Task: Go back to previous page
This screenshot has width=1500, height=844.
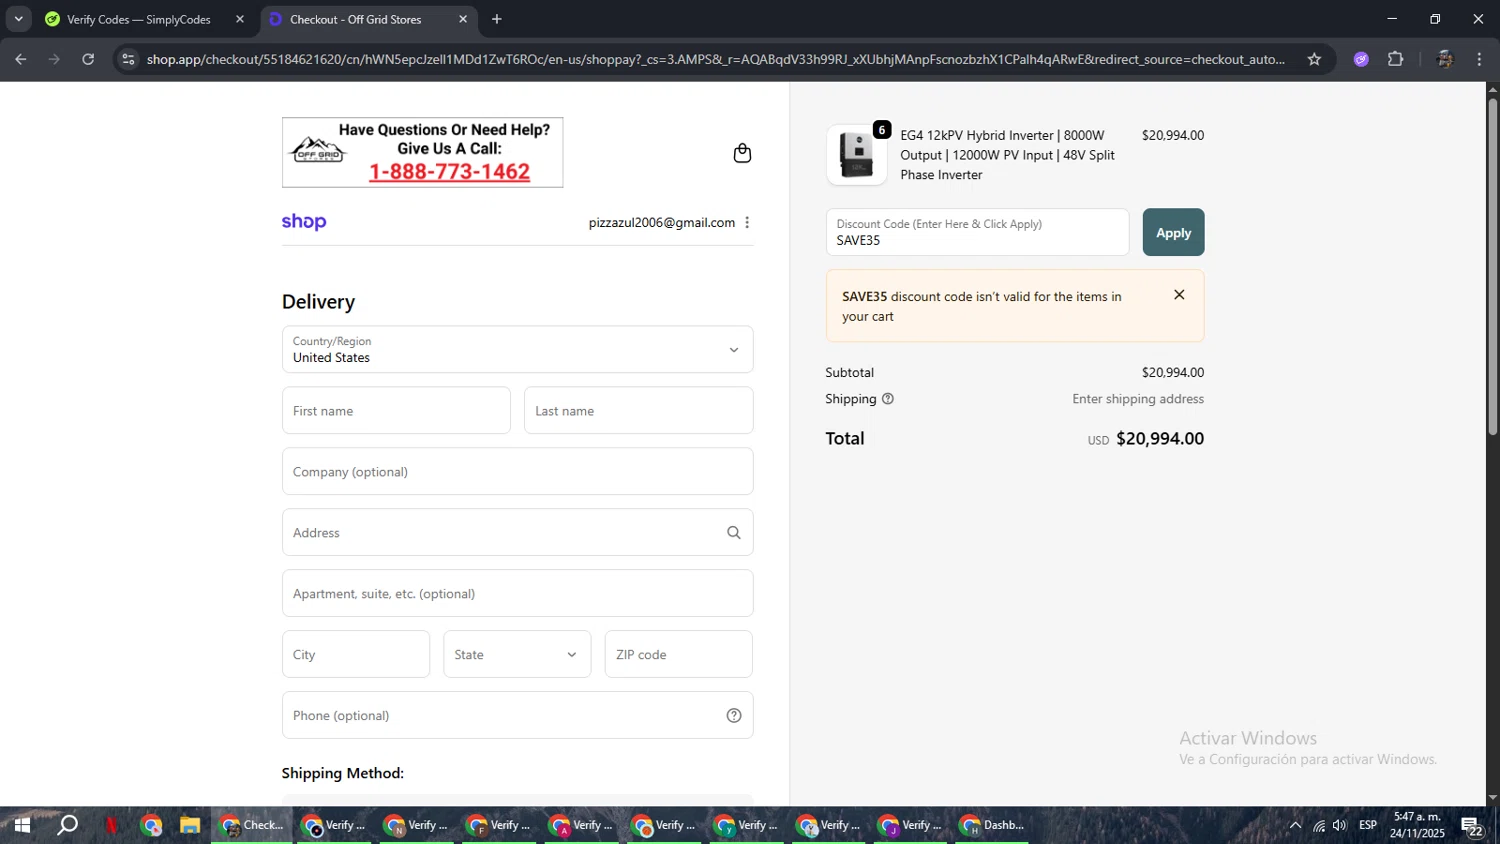Action: pyautogui.click(x=21, y=59)
